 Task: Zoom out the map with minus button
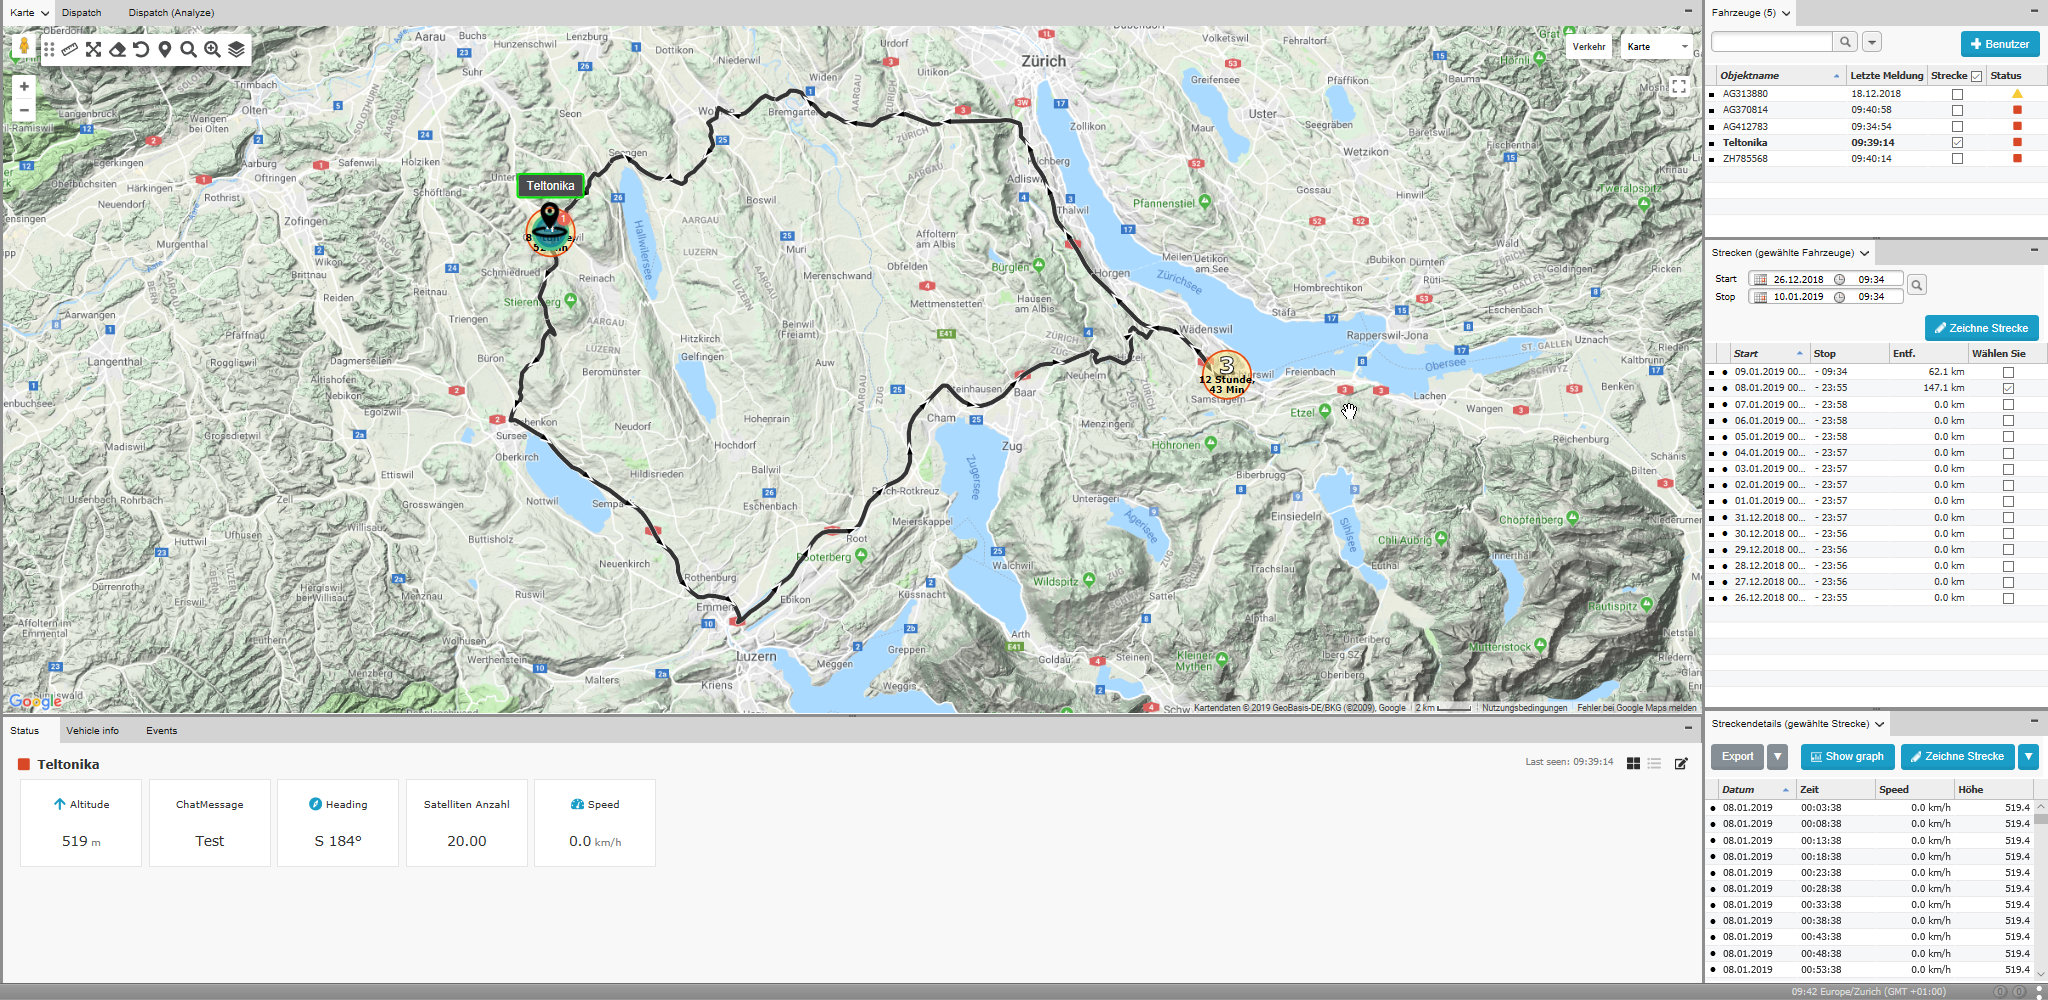24,110
